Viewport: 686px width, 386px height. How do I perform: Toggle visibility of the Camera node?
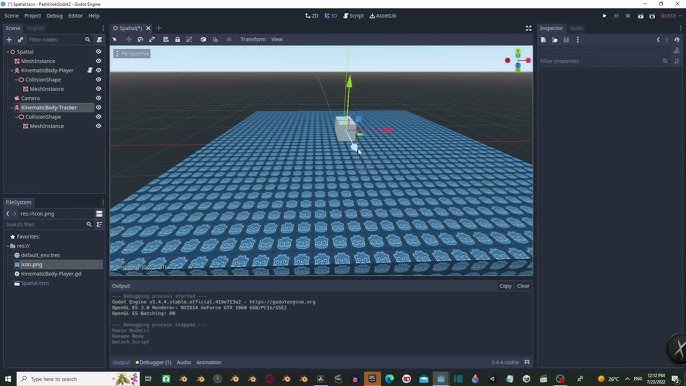click(98, 98)
